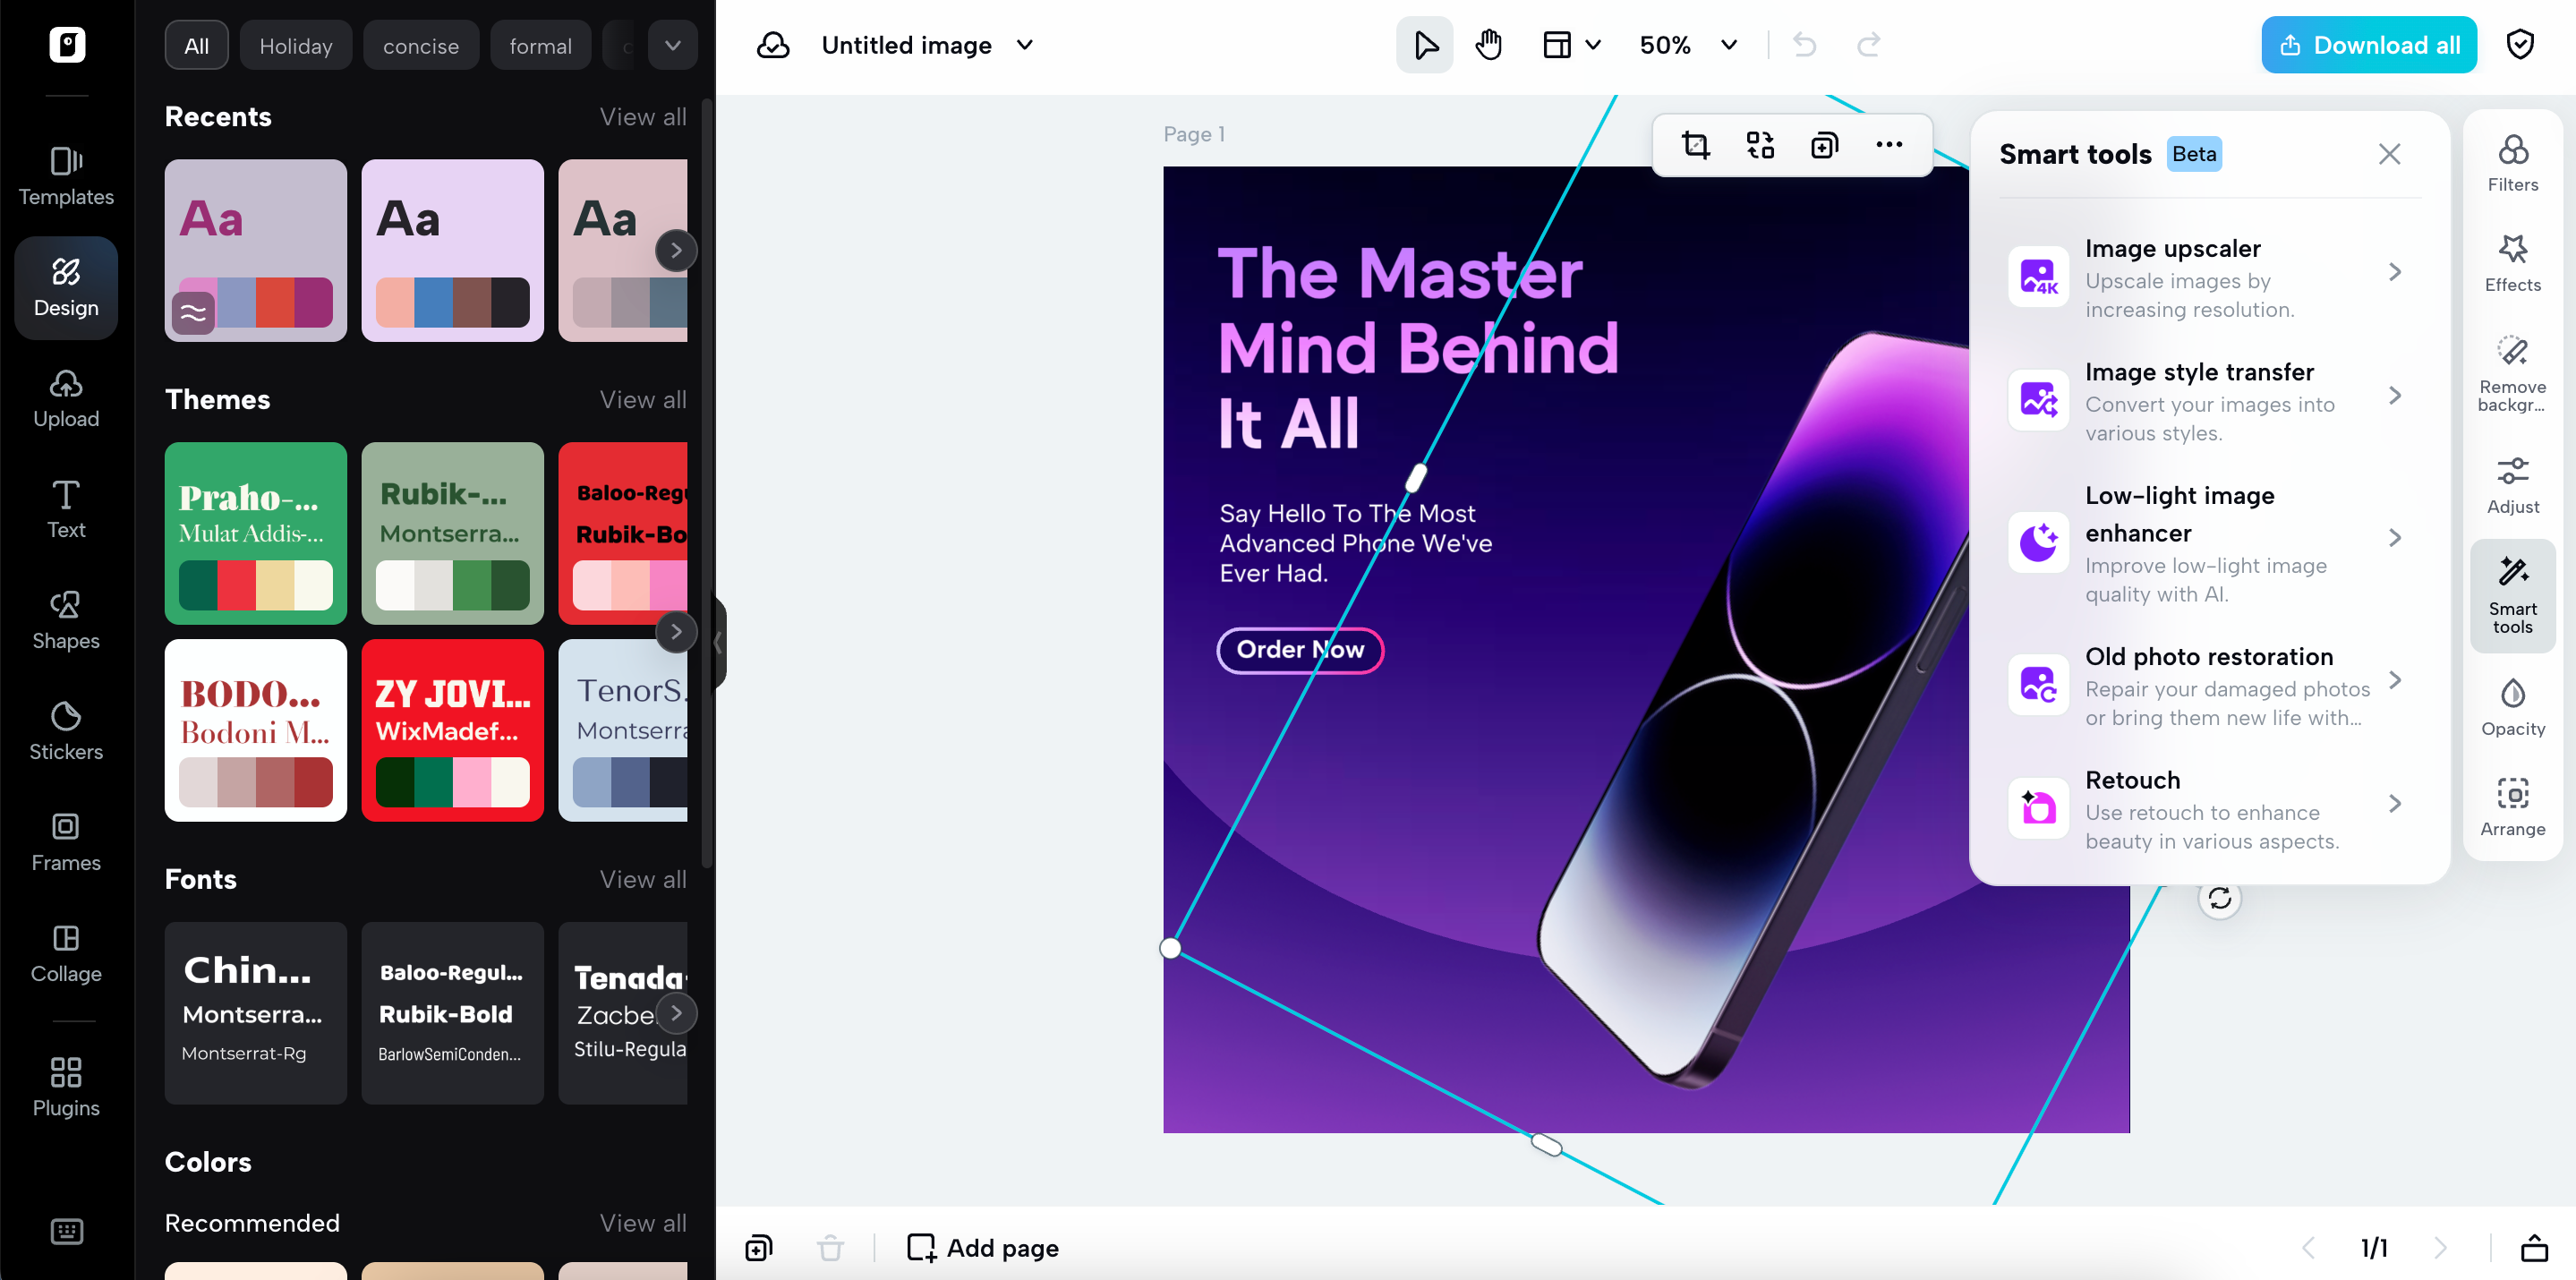Expand more filter chips with the chevron
2576x1280 pixels.
pyautogui.click(x=672, y=45)
